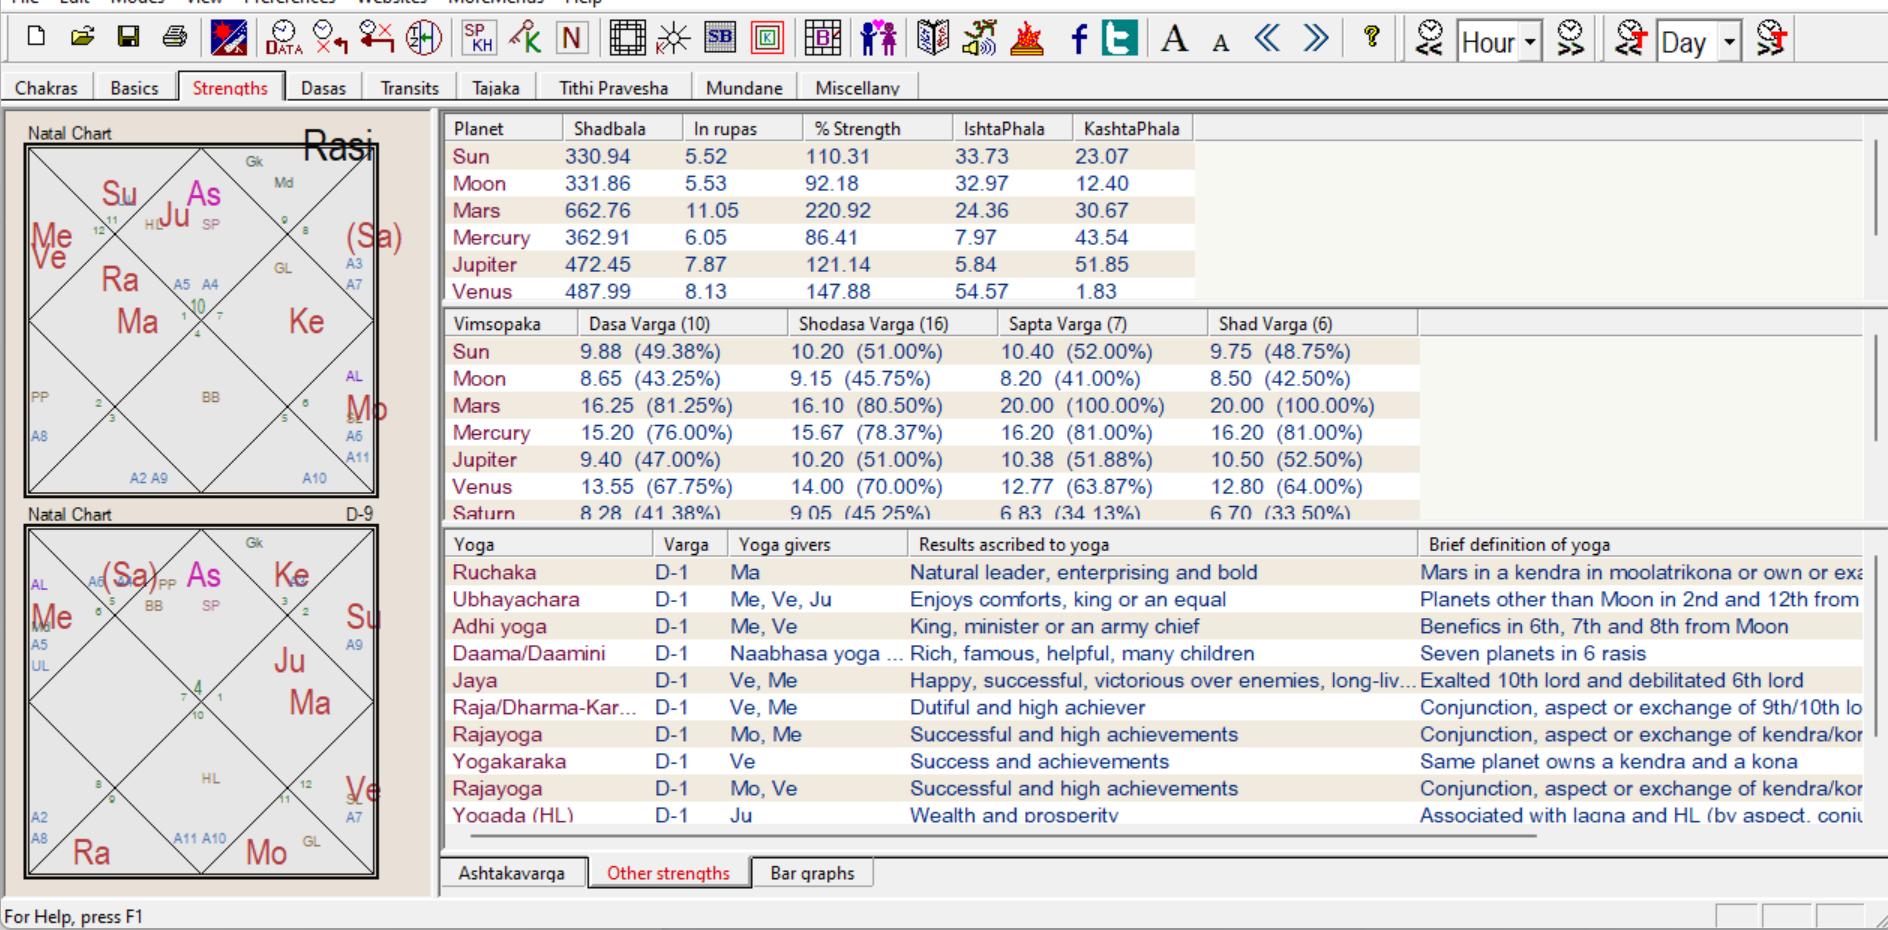Switch to the Dasas tab
Screen dimensions: 1888x930
coord(323,88)
